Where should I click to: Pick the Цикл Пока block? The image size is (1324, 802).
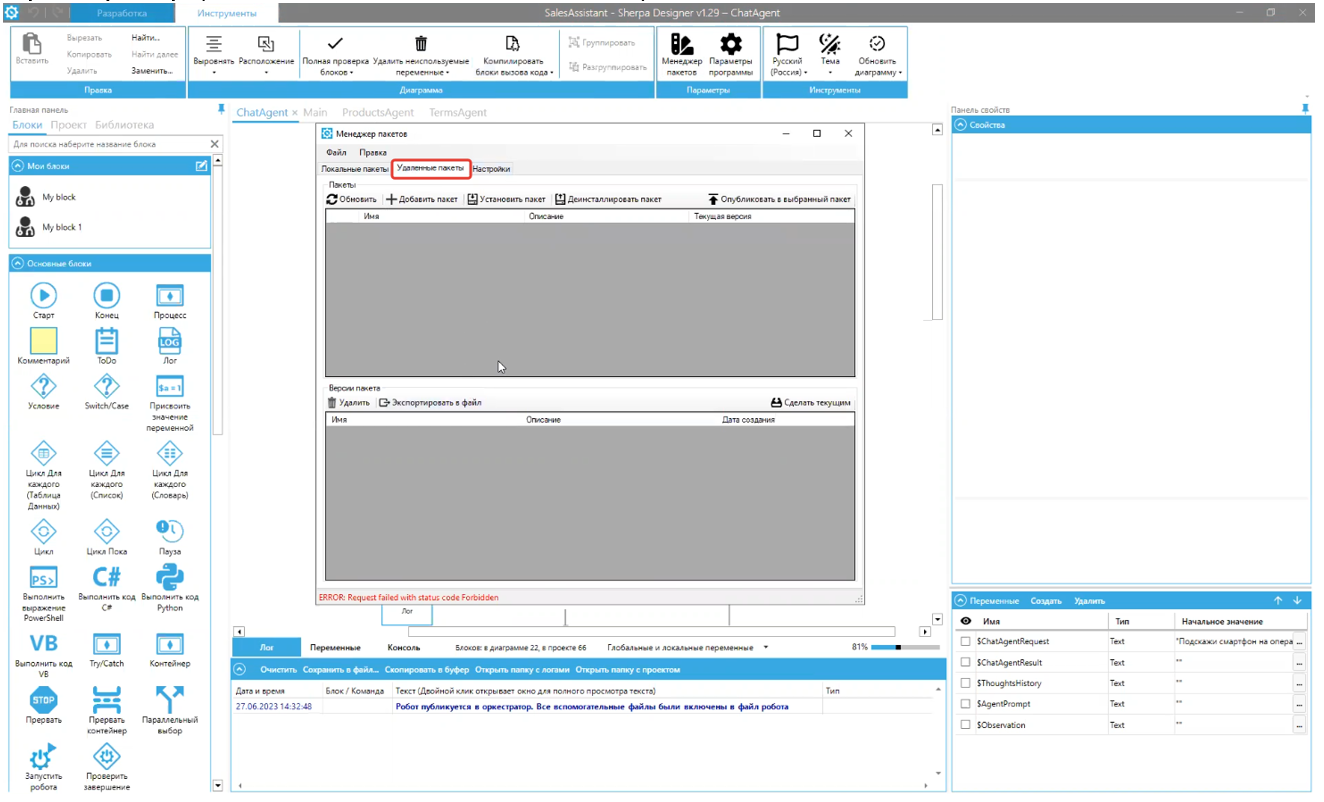107,537
